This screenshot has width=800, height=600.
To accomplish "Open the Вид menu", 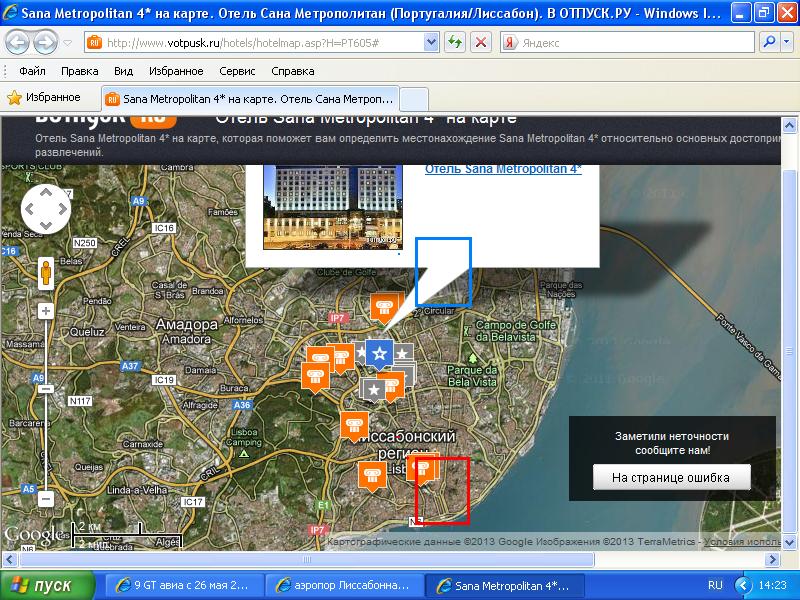I will click(x=123, y=71).
